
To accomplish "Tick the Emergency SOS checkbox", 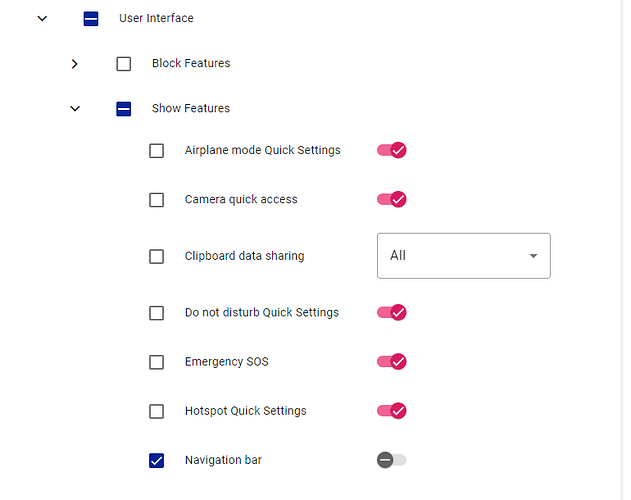I will coord(157,362).
